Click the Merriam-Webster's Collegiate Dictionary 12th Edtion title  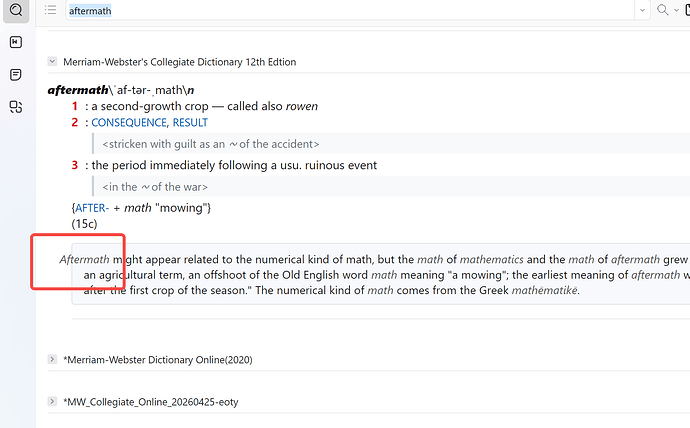[180, 62]
